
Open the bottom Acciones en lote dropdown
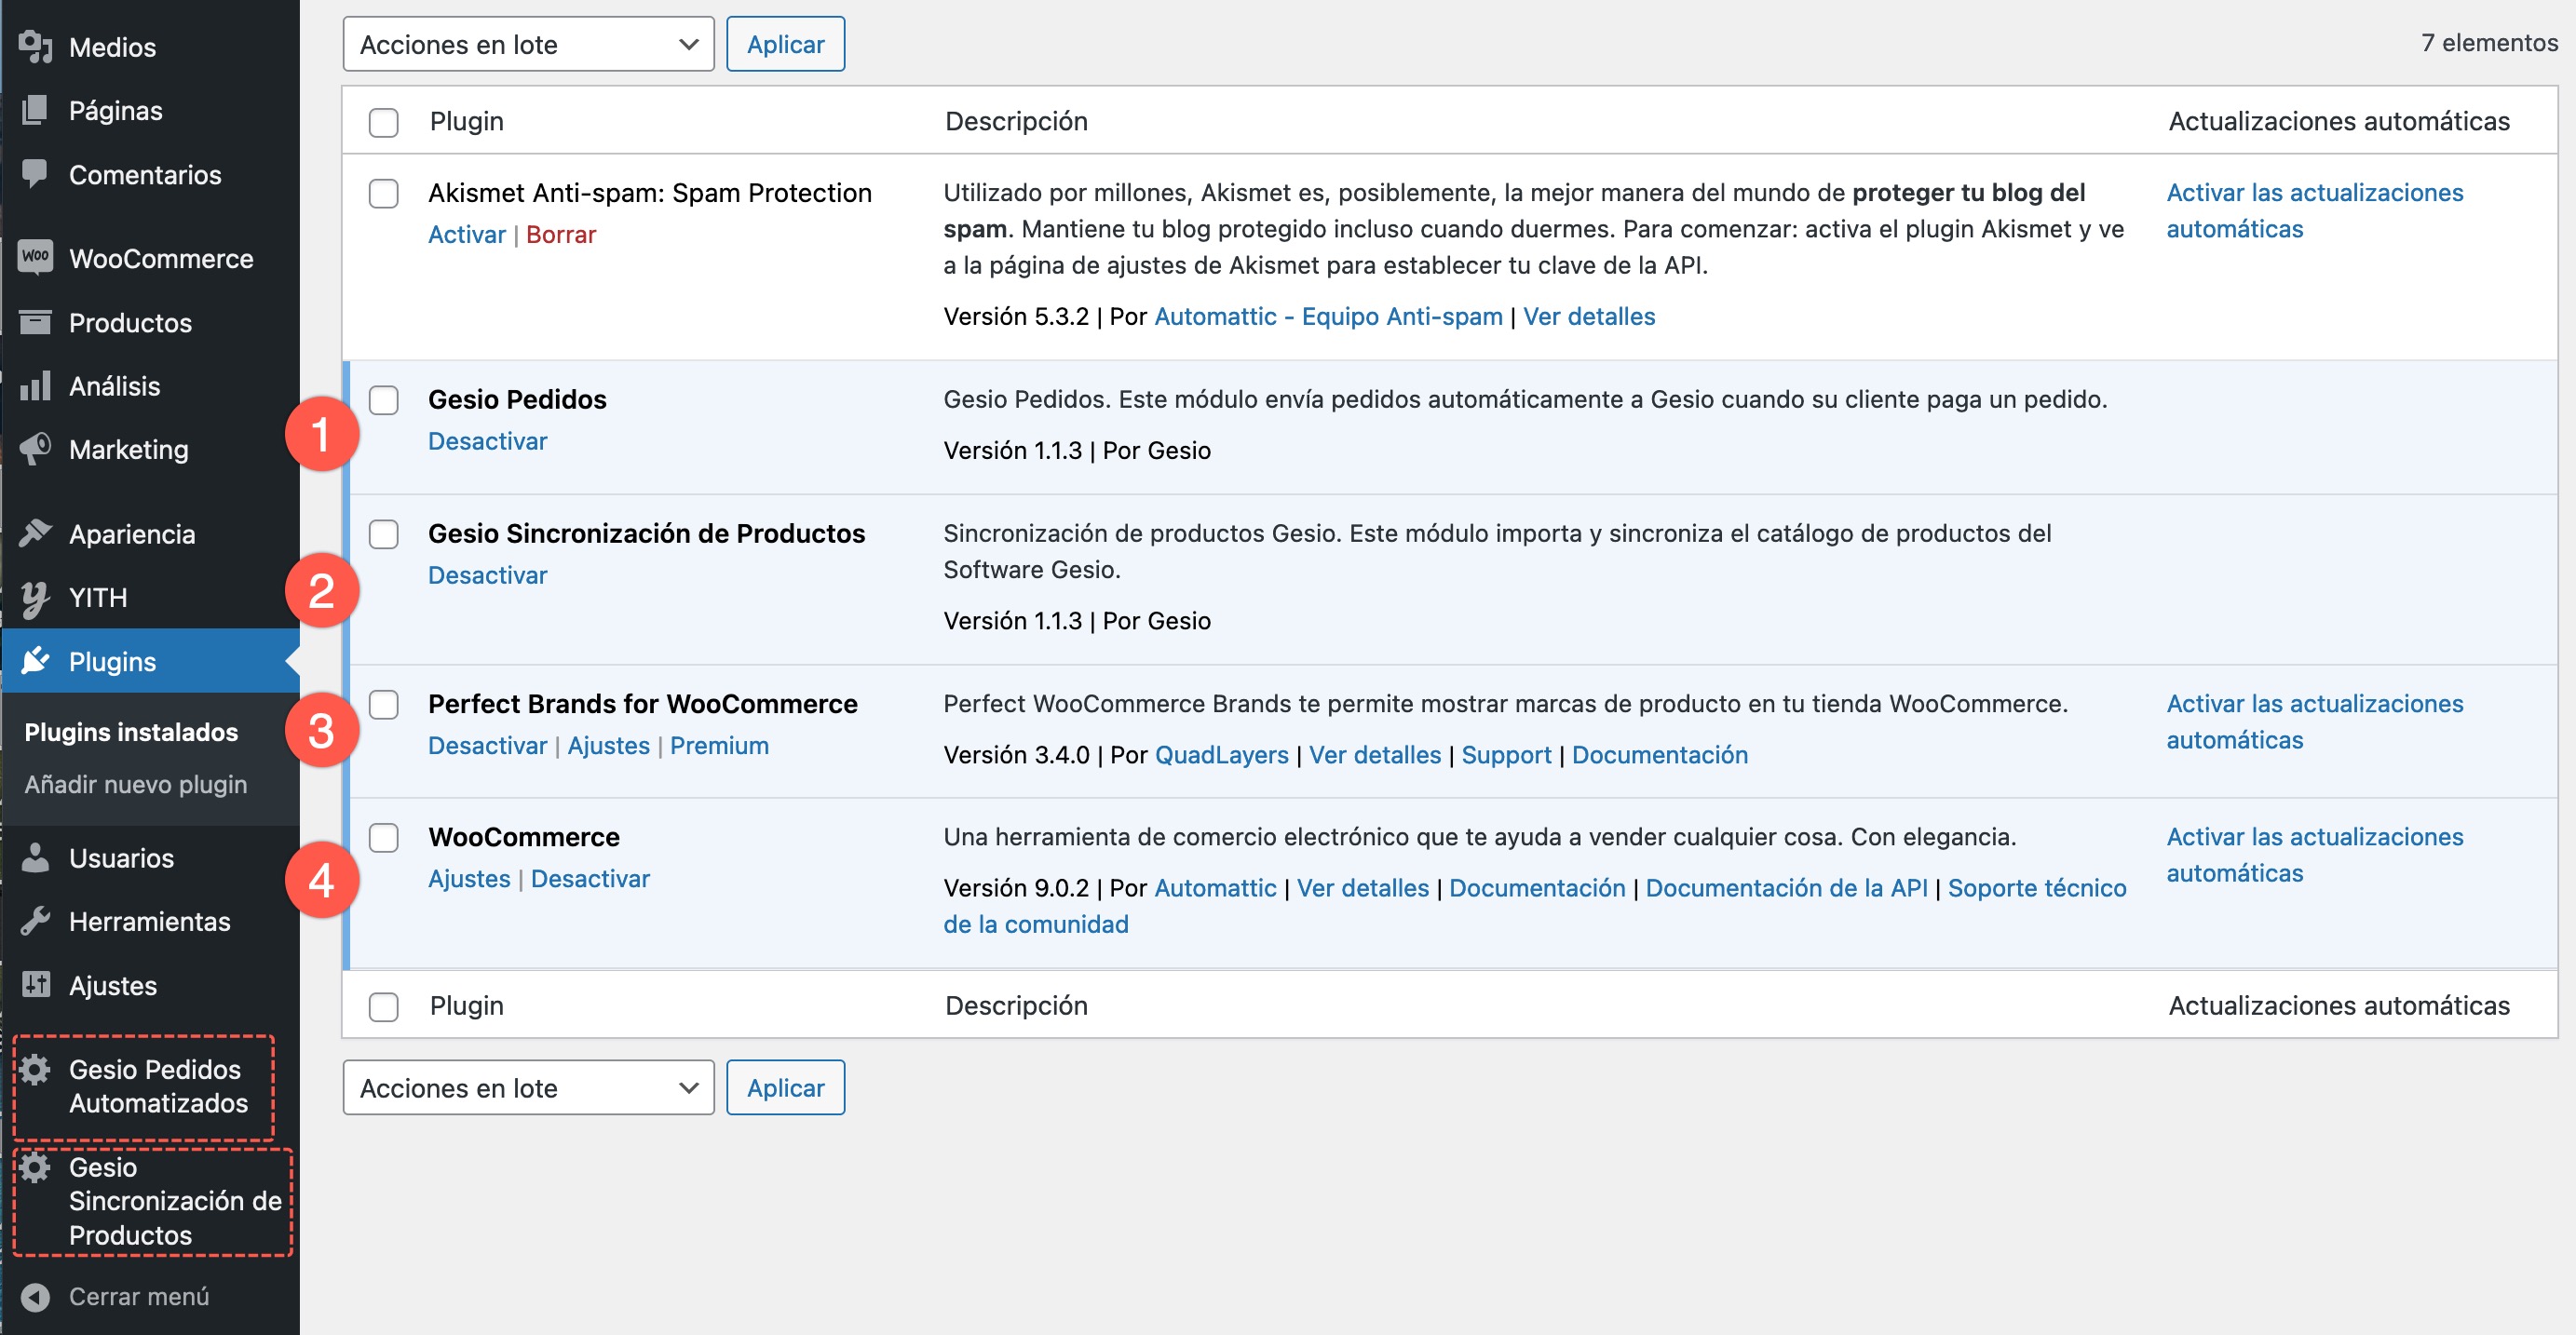pyautogui.click(x=528, y=1087)
